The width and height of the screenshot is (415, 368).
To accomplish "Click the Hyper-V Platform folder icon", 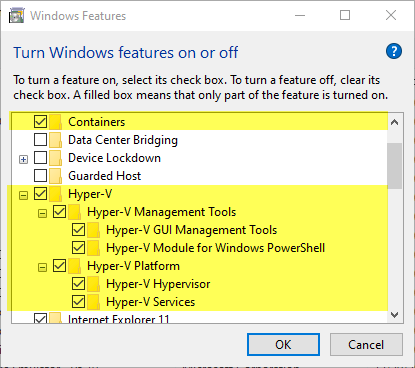I will pyautogui.click(x=75, y=266).
